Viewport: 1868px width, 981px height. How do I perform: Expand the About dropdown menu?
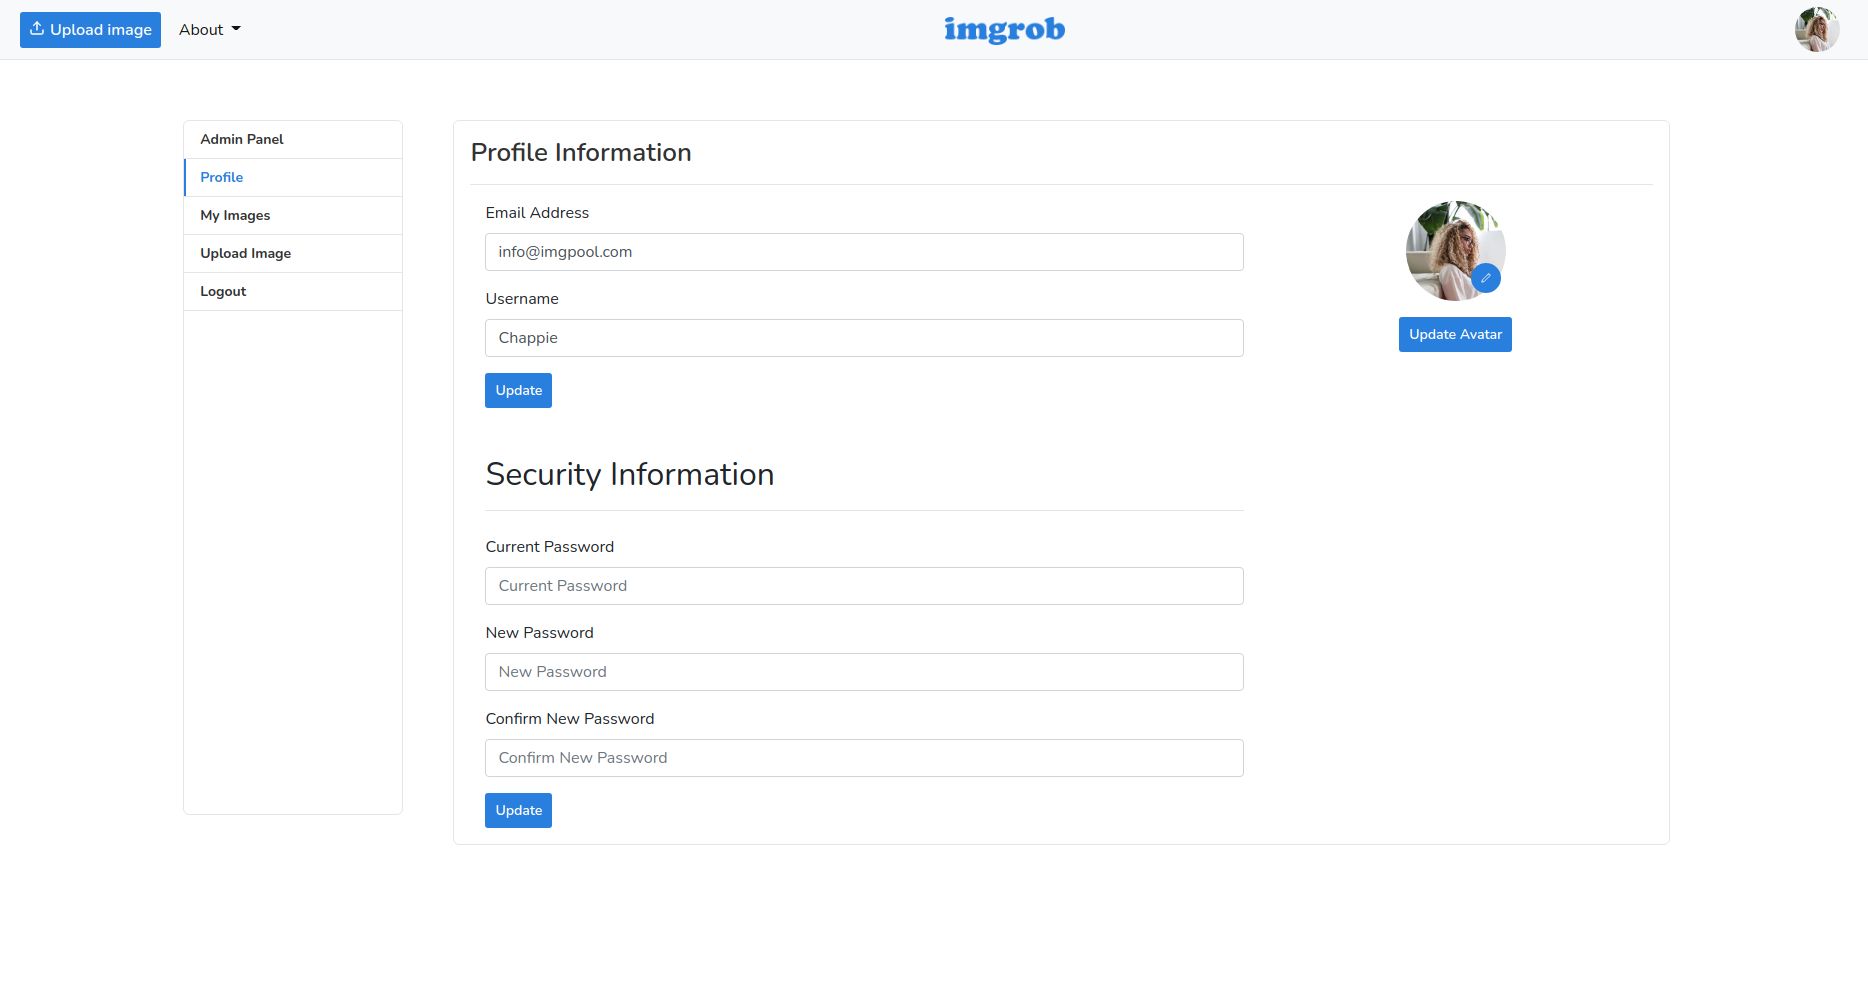209,30
